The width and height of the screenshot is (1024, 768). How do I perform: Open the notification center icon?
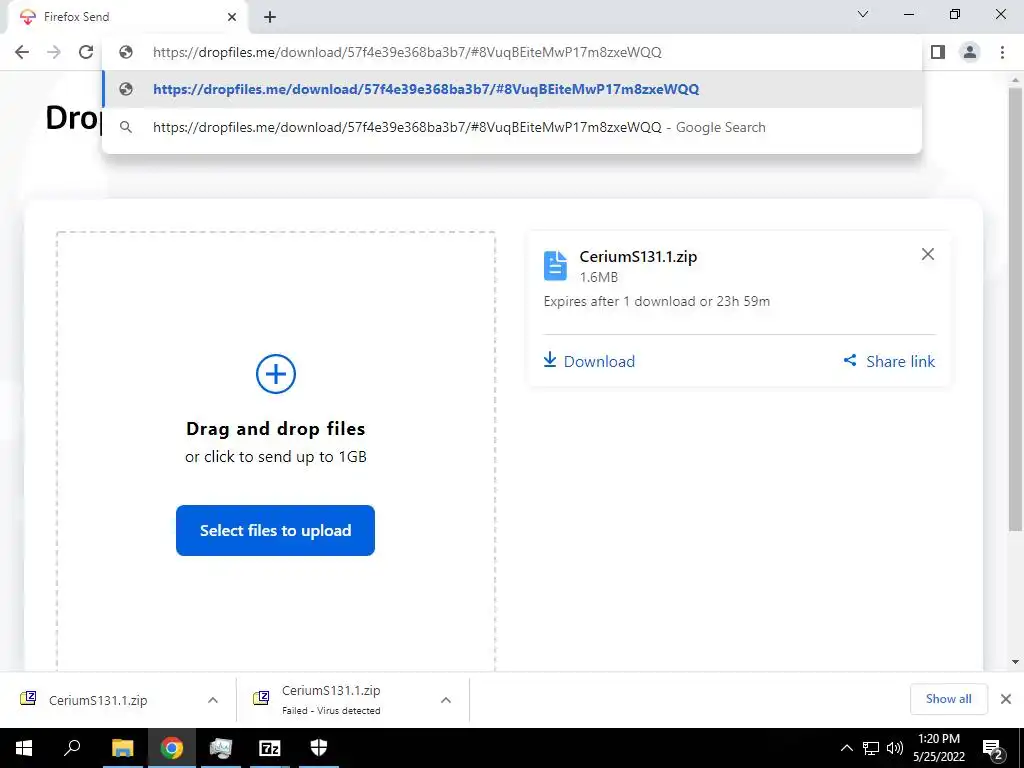tap(992, 749)
